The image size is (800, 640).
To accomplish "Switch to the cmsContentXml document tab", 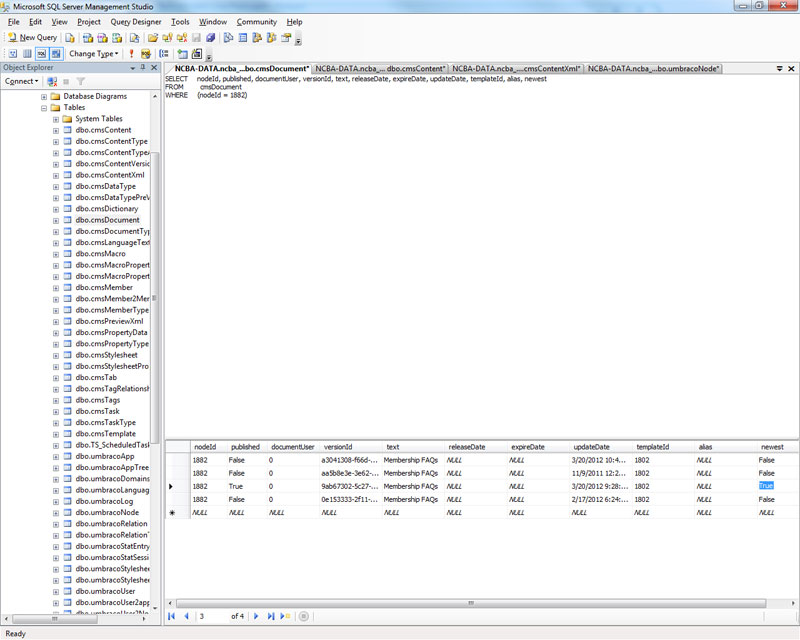I will pyautogui.click(x=516, y=68).
